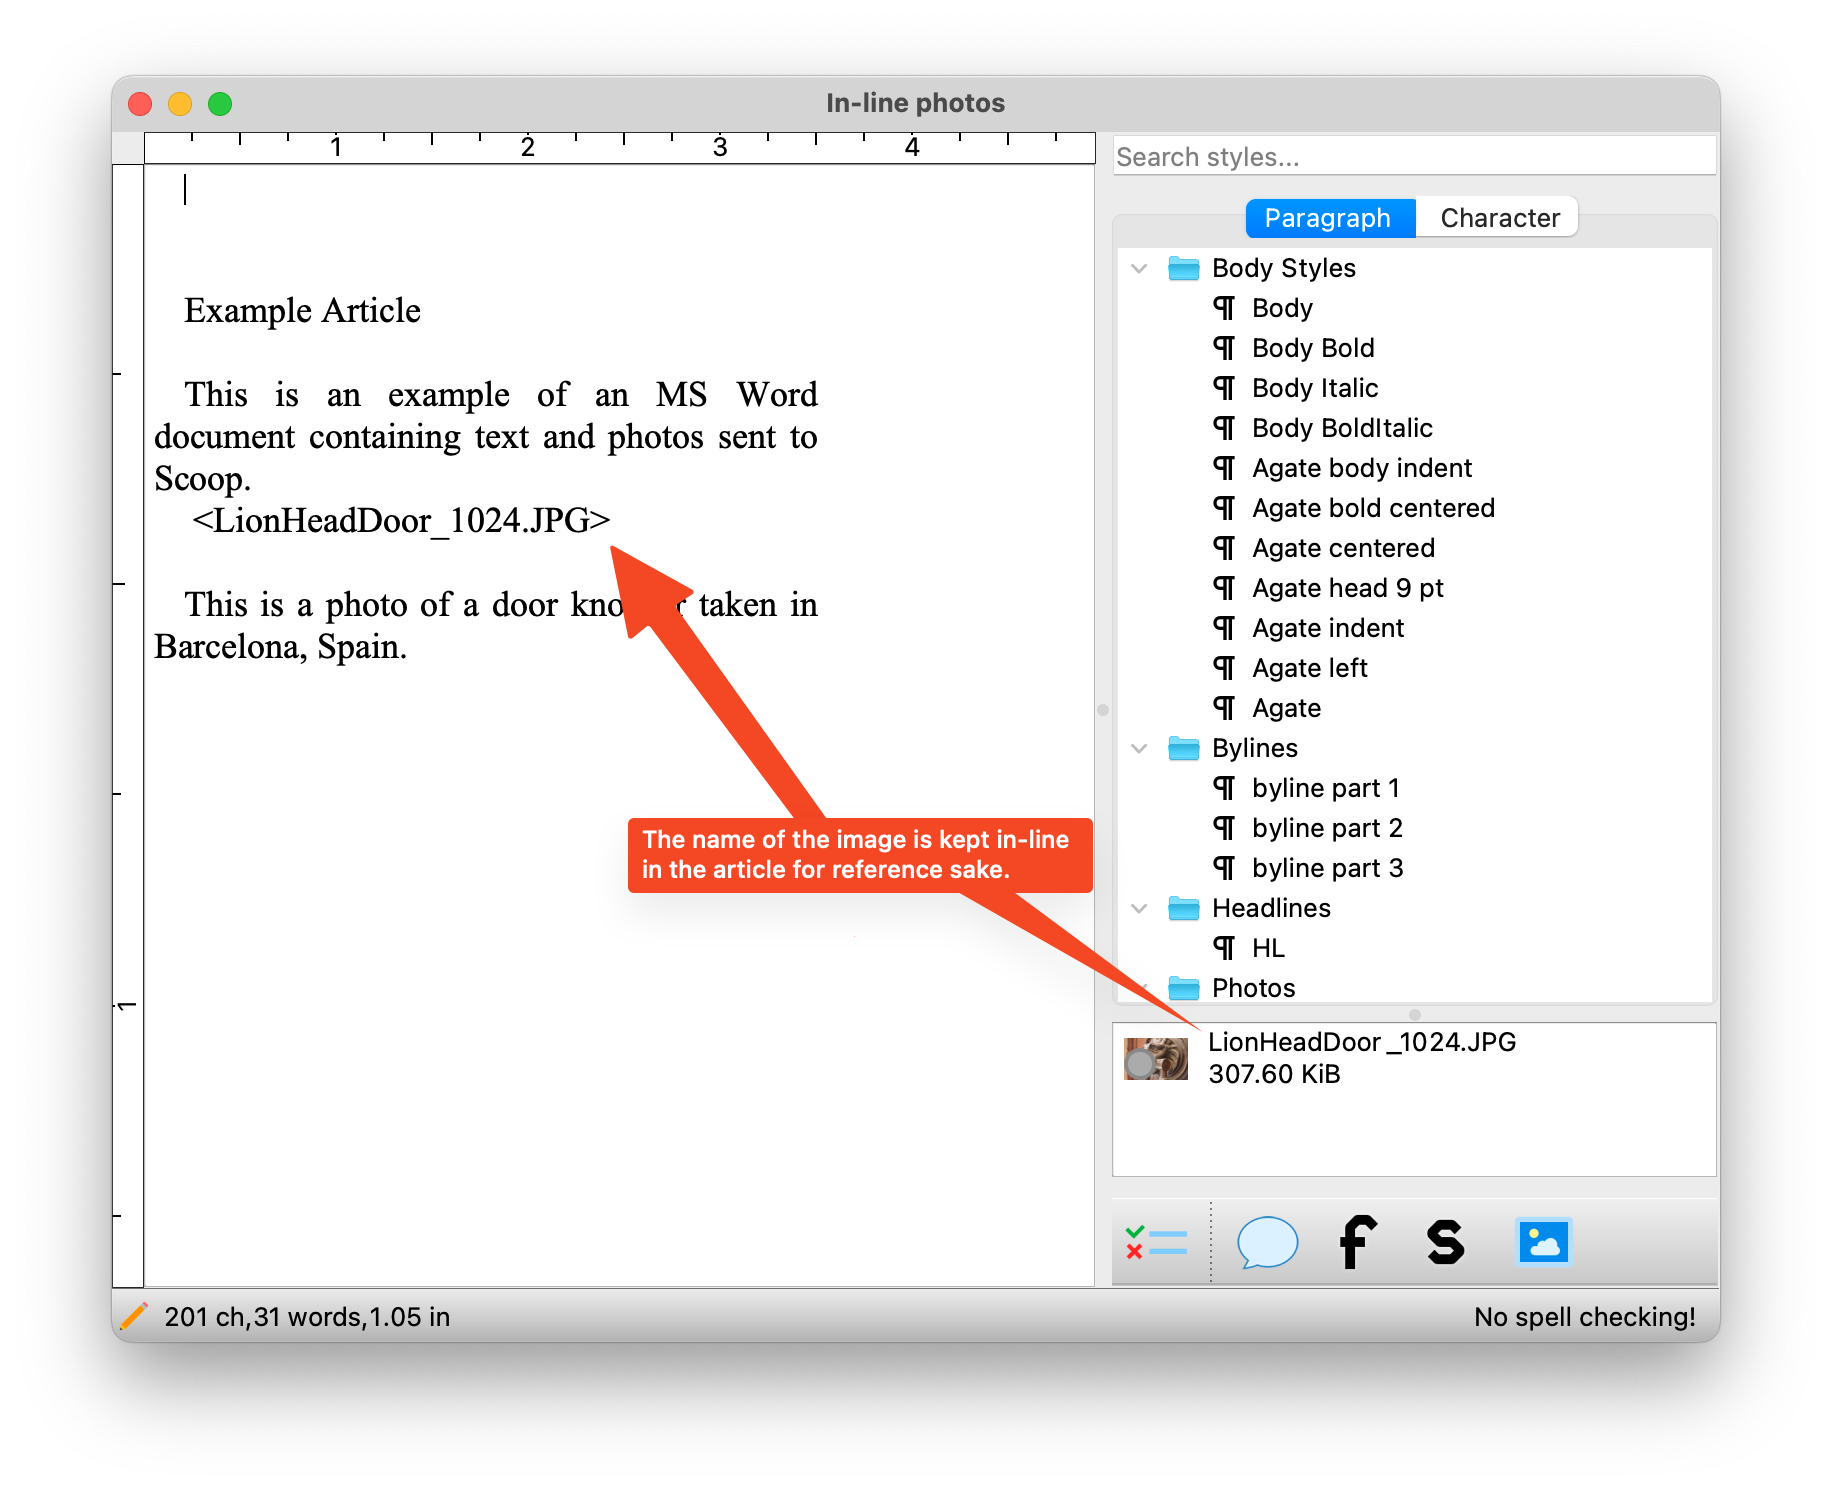
Task: Select the Paragraph tab
Action: coord(1327,218)
